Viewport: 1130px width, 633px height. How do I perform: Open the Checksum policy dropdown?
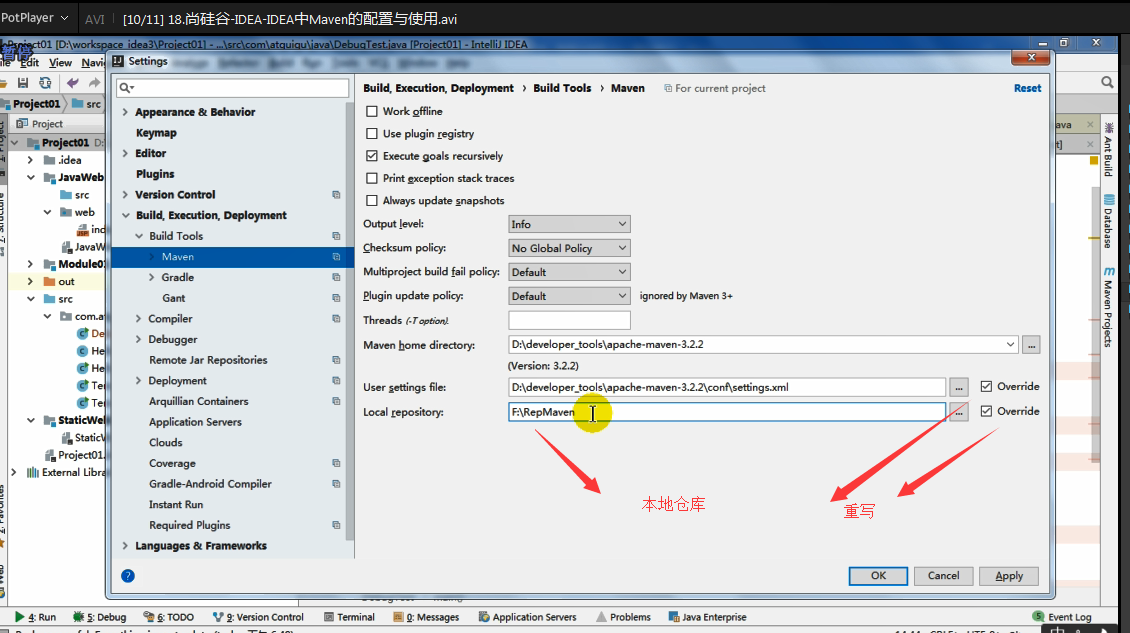[569, 248]
